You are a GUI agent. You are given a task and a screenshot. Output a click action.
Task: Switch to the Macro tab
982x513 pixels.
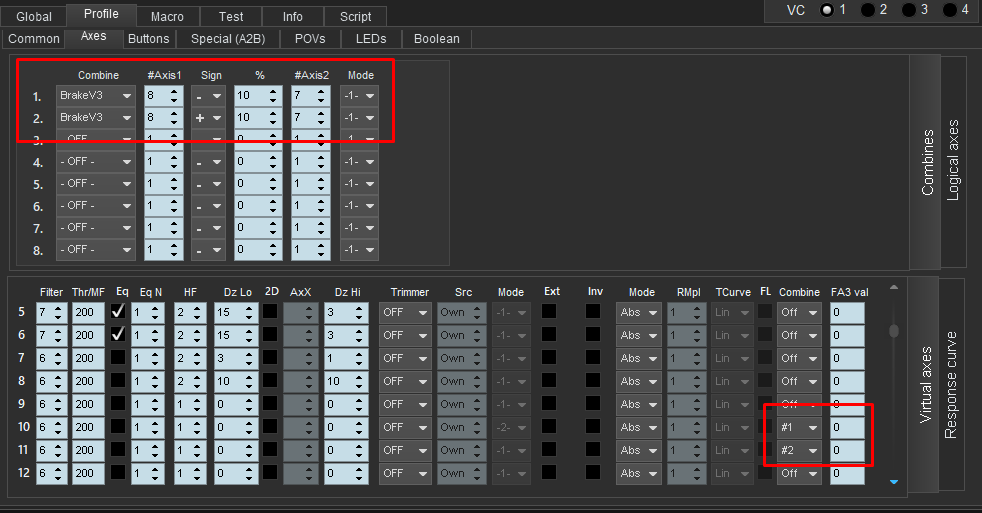(167, 16)
